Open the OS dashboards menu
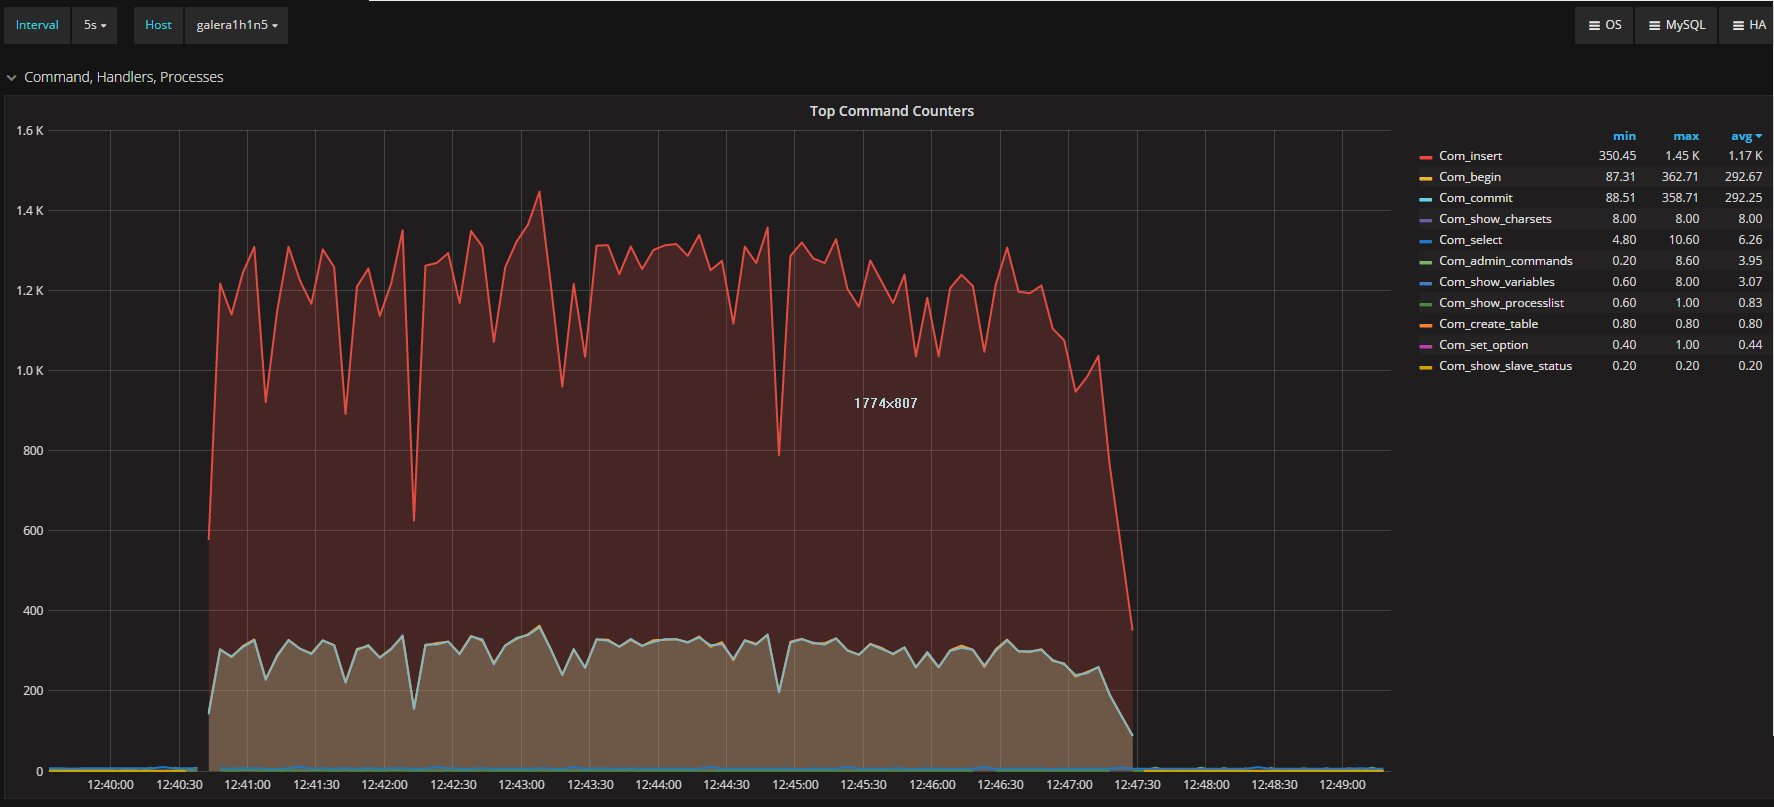 click(x=1604, y=25)
